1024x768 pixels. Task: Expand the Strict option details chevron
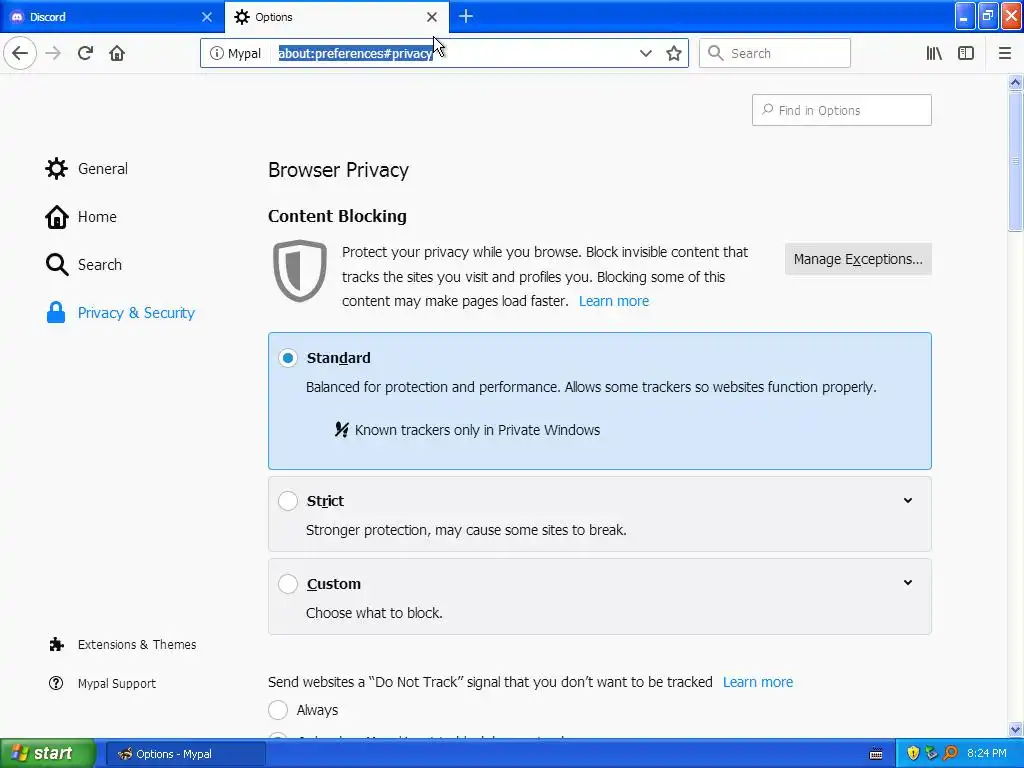tap(908, 500)
